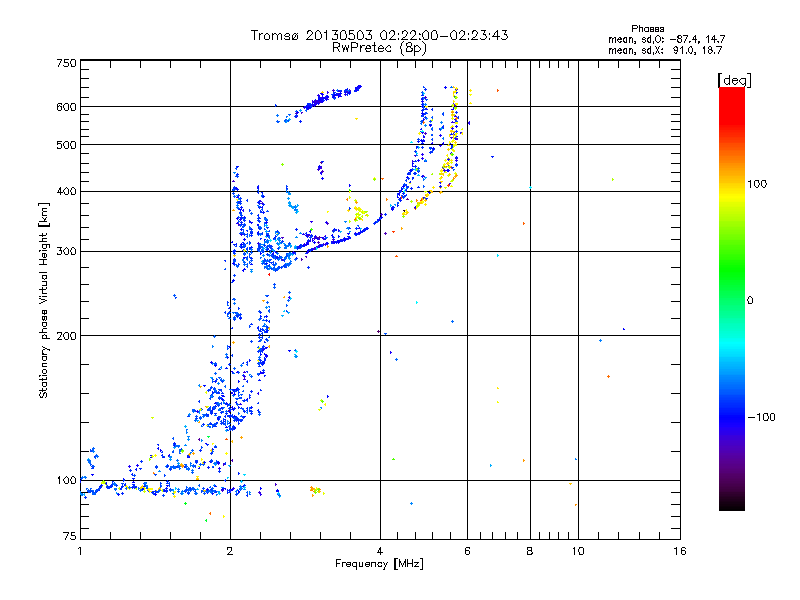Click the y-axis tick label "600"
The height and width of the screenshot is (600, 800).
point(66,107)
